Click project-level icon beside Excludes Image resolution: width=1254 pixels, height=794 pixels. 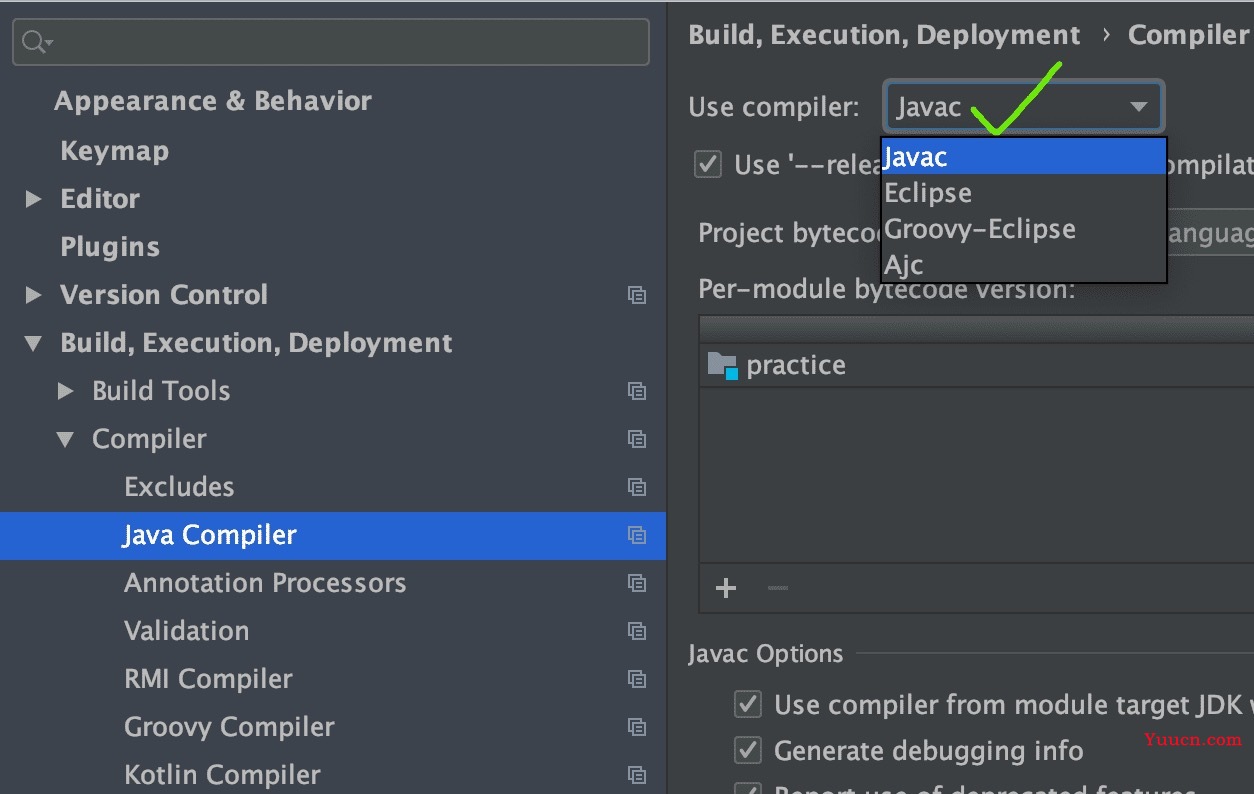(x=637, y=487)
